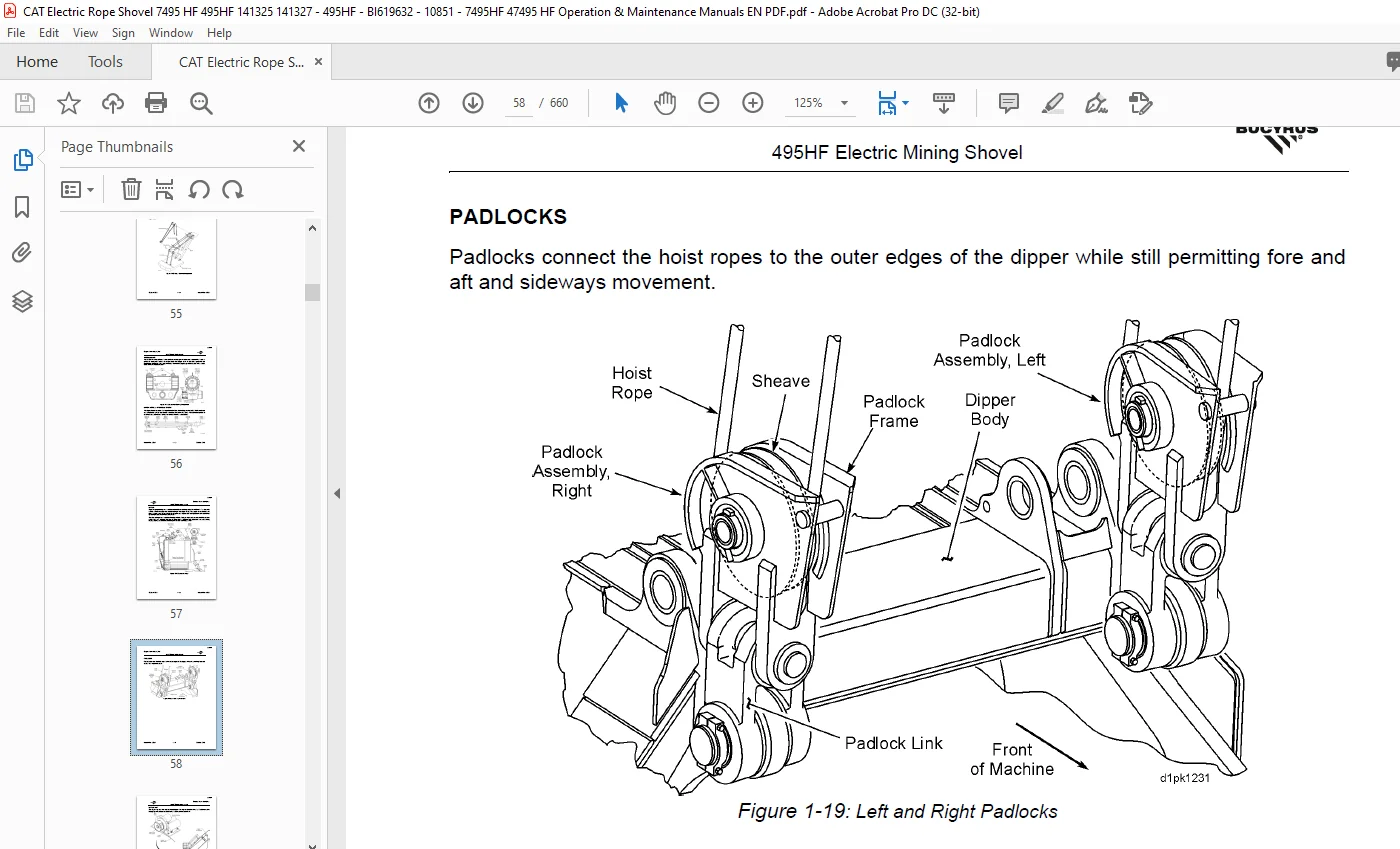The width and height of the screenshot is (1400, 849).
Task: Switch to the Tools tab
Action: 105,62
